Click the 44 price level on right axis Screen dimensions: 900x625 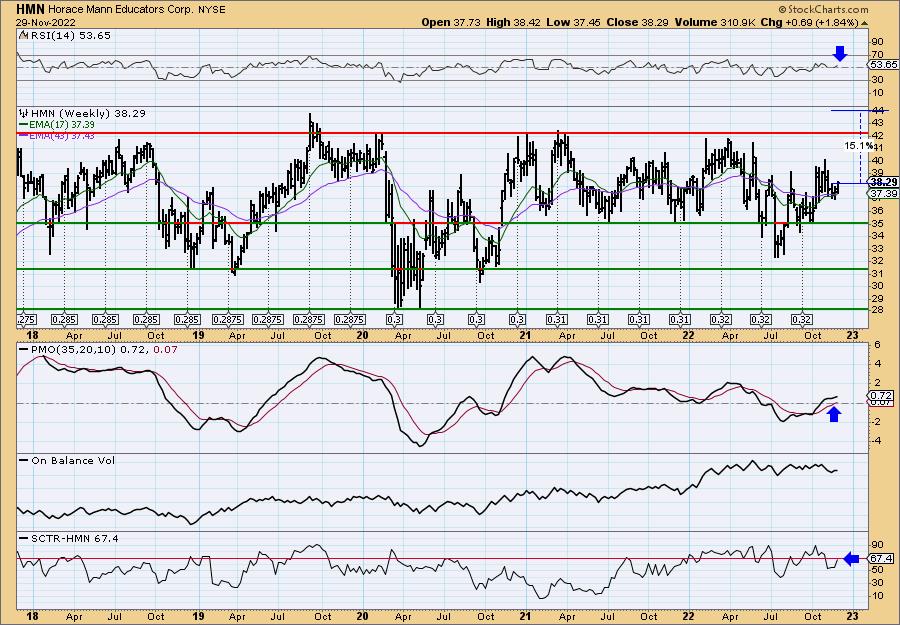[877, 111]
